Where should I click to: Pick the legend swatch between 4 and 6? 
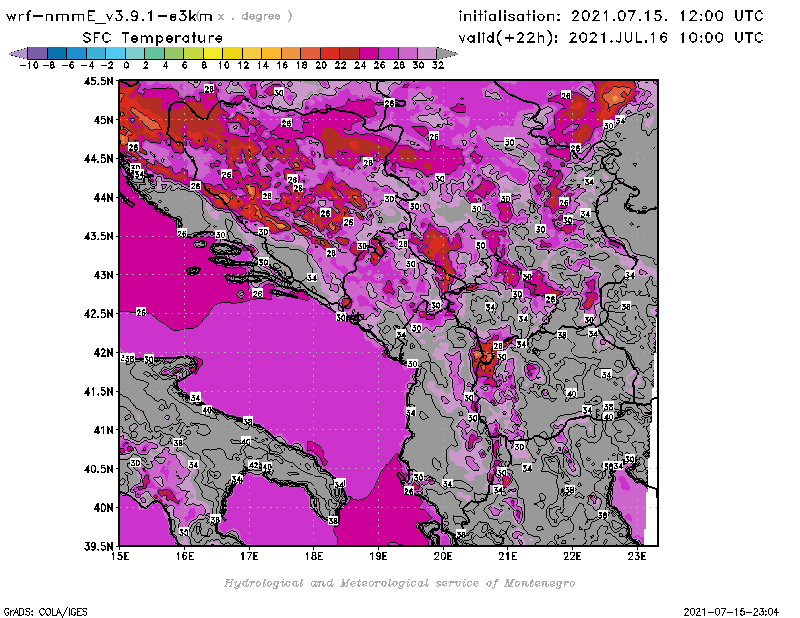pos(174,53)
